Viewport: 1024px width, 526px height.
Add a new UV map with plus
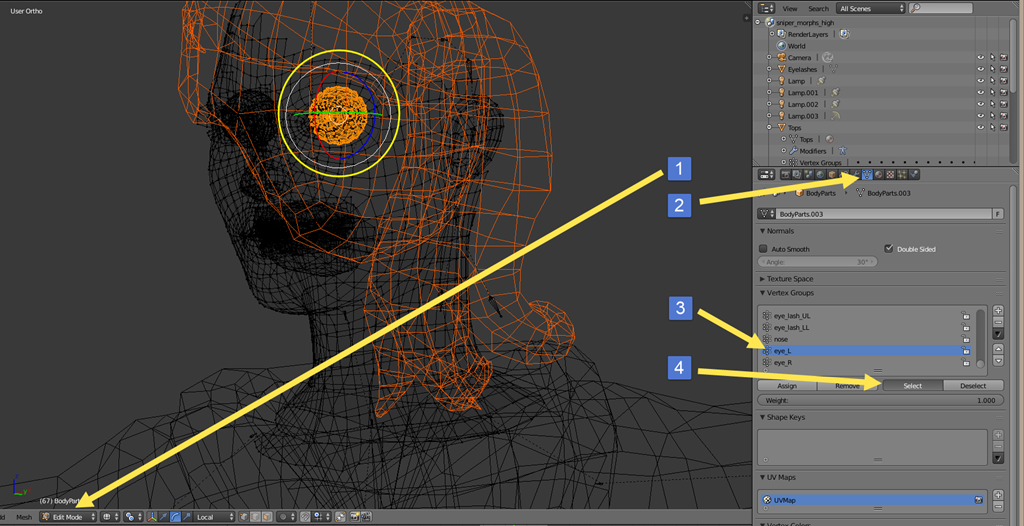(997, 495)
